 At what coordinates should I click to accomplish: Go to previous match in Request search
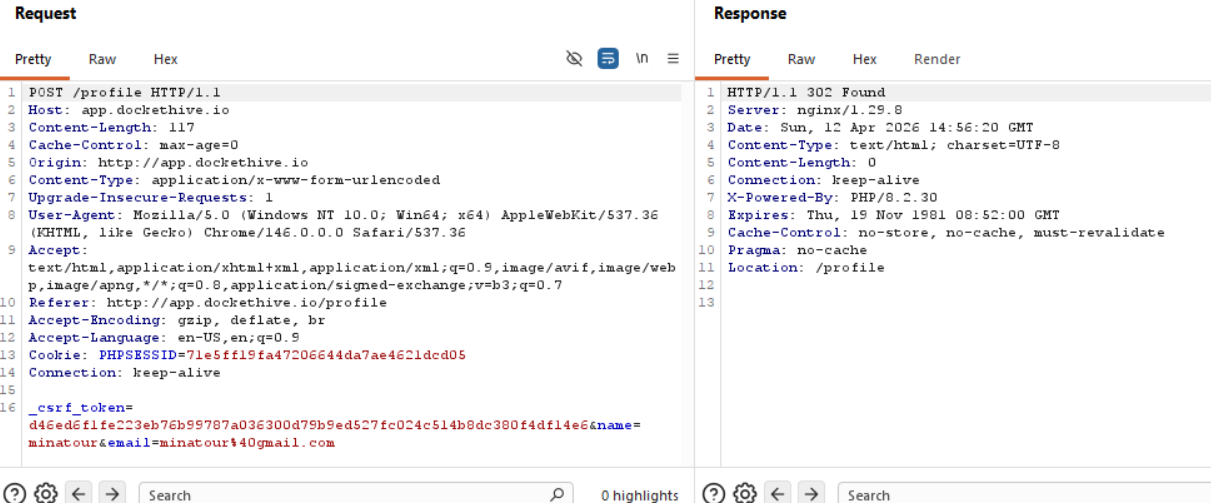[x=79, y=493]
